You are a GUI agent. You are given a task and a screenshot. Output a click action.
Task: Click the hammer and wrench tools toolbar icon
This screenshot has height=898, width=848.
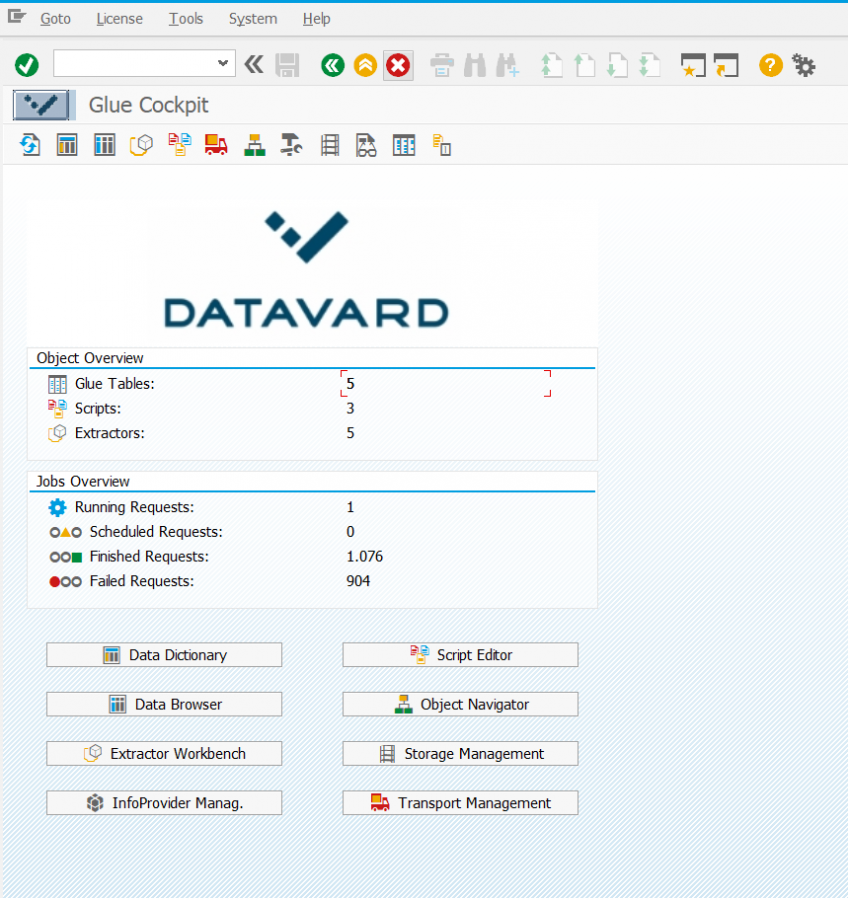291,144
